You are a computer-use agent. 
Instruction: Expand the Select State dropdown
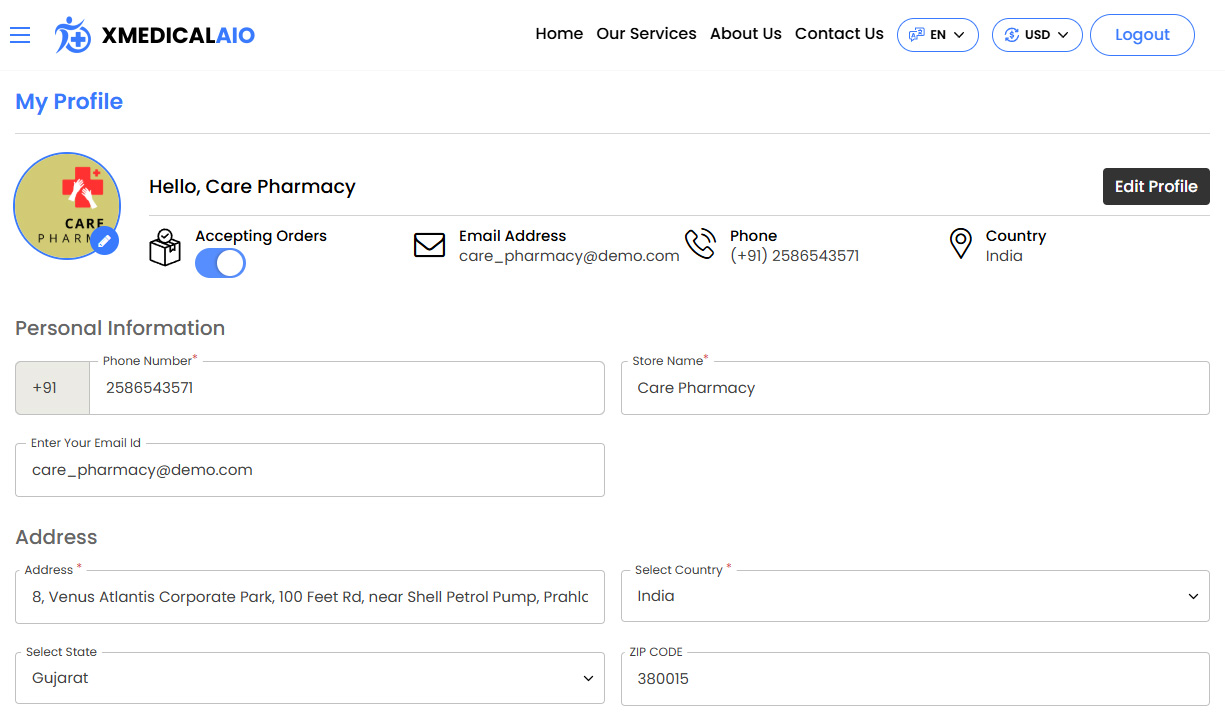point(310,678)
